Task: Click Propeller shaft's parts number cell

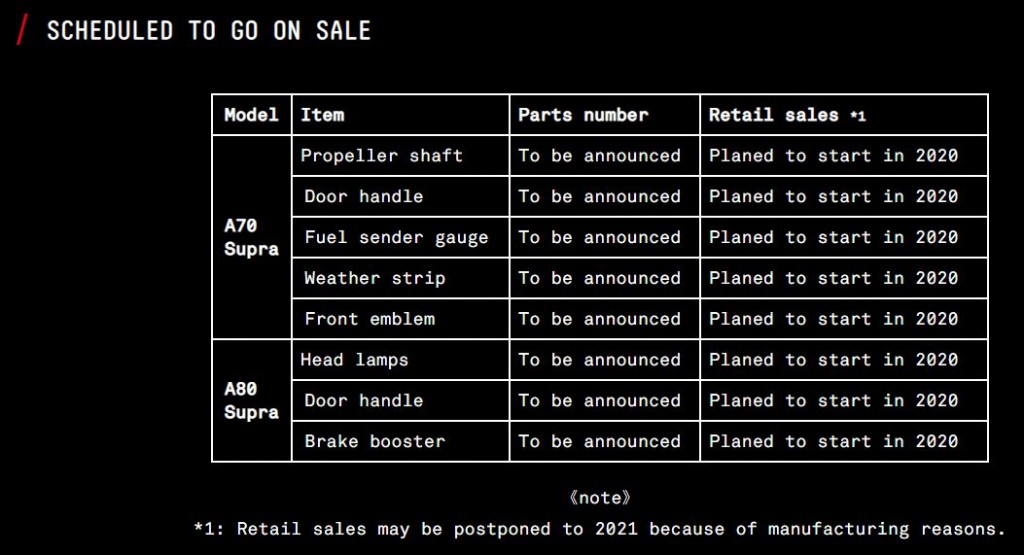Action: click(x=599, y=155)
